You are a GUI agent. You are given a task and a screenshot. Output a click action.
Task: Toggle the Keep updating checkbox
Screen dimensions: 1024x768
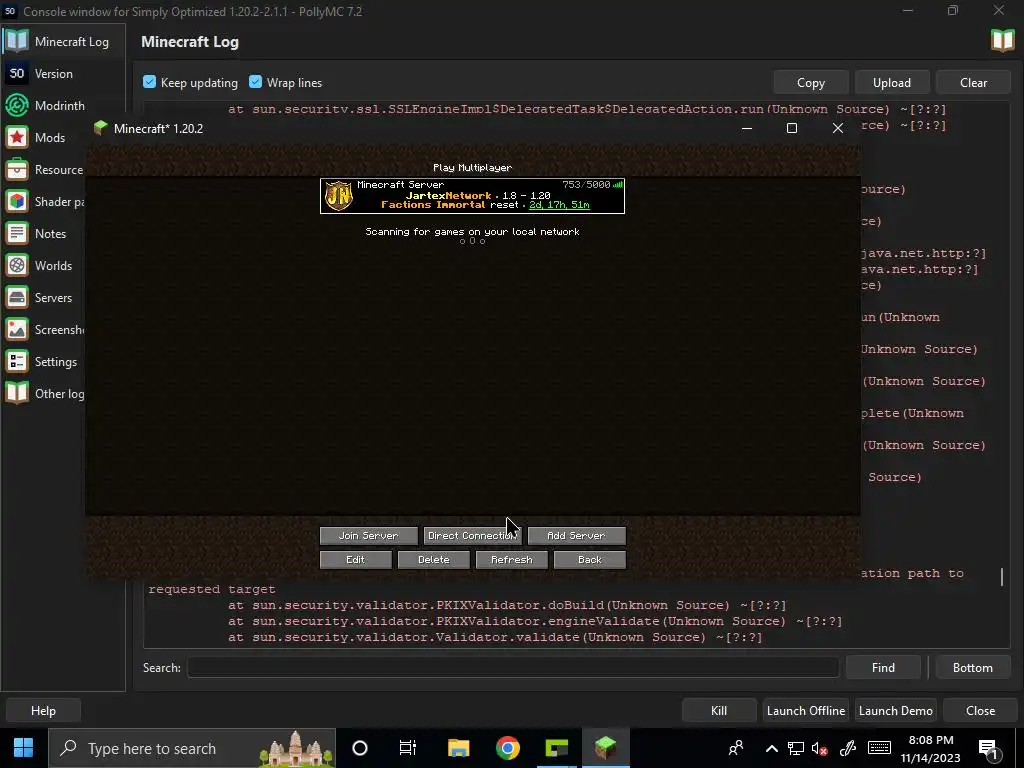coord(150,82)
